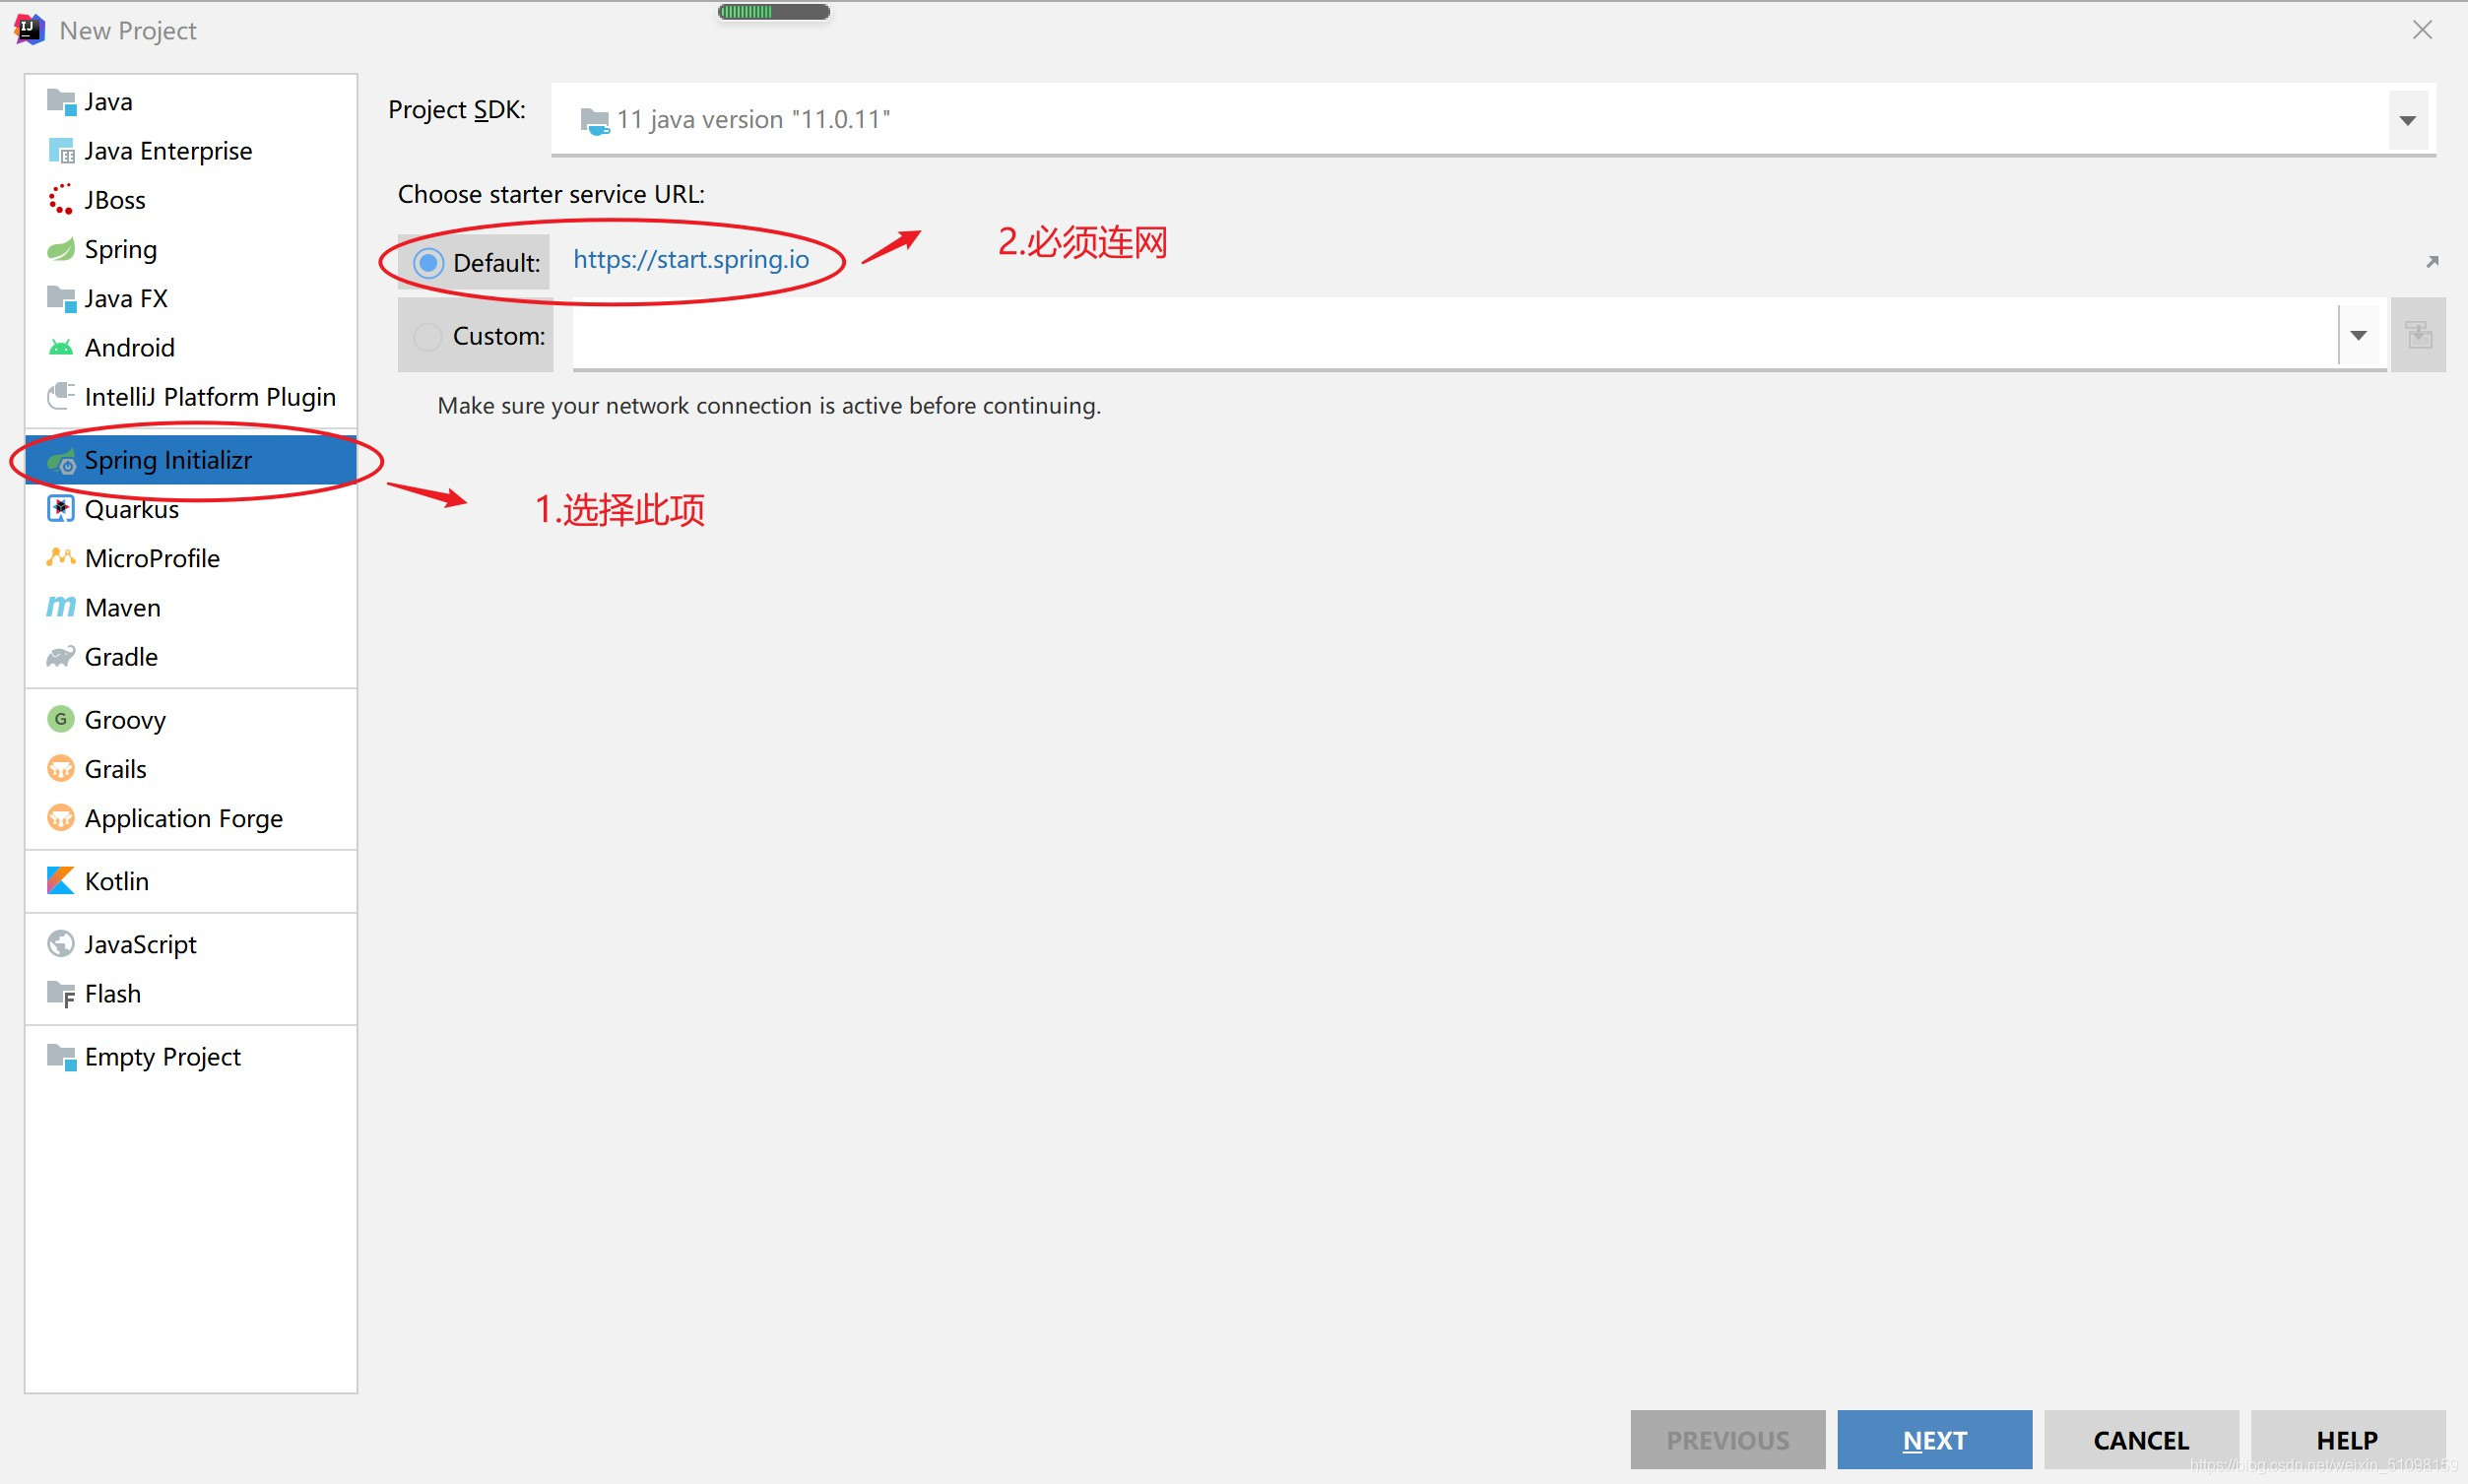
Task: Select the Java folder icon
Action: coord(61,102)
